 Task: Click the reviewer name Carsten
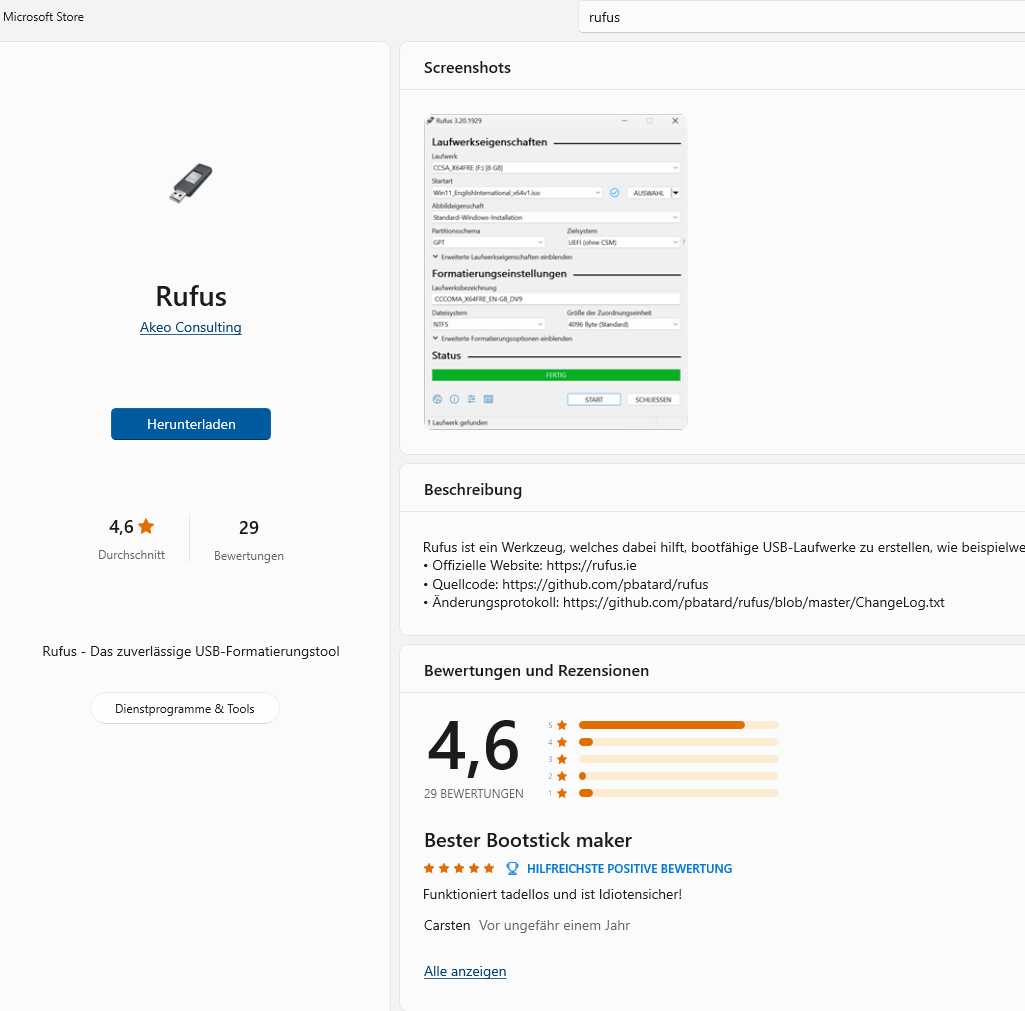[447, 925]
